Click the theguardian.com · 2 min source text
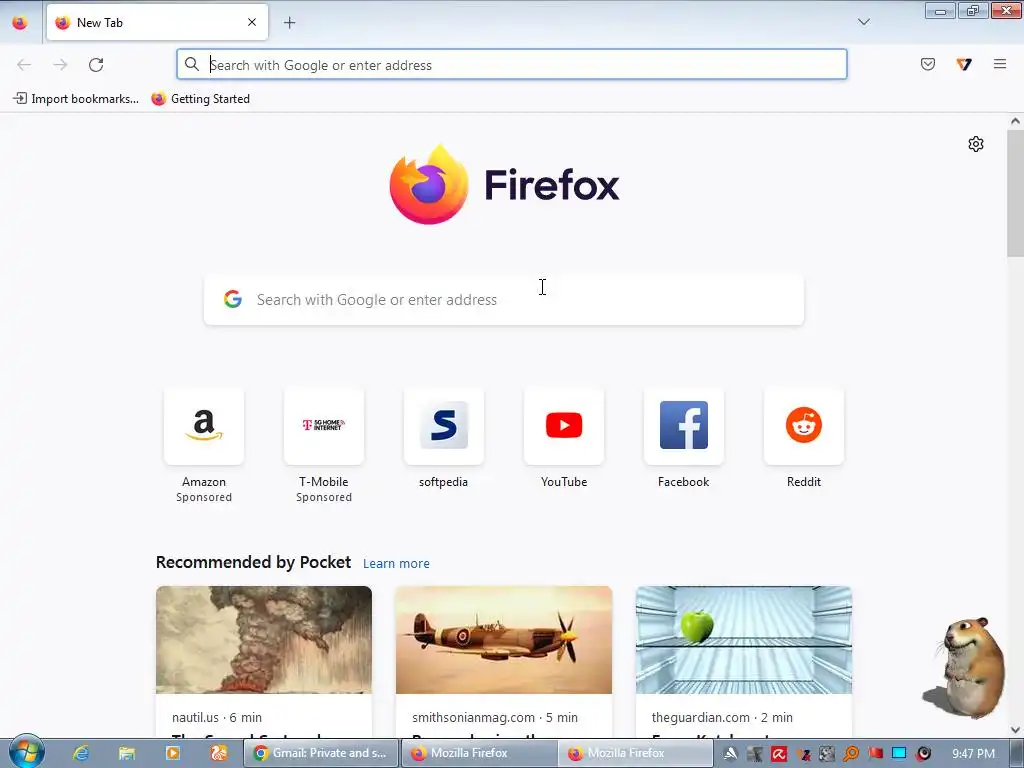The height and width of the screenshot is (768, 1024). 722,717
